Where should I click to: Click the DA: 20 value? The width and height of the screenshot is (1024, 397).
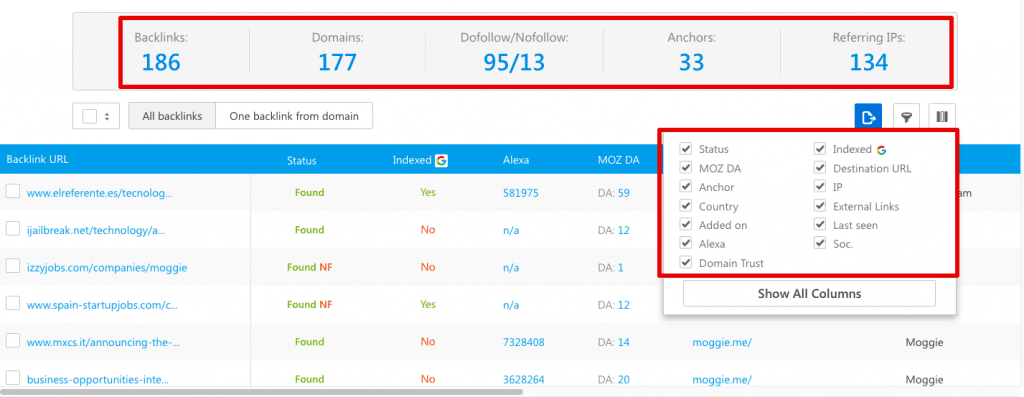click(614, 379)
